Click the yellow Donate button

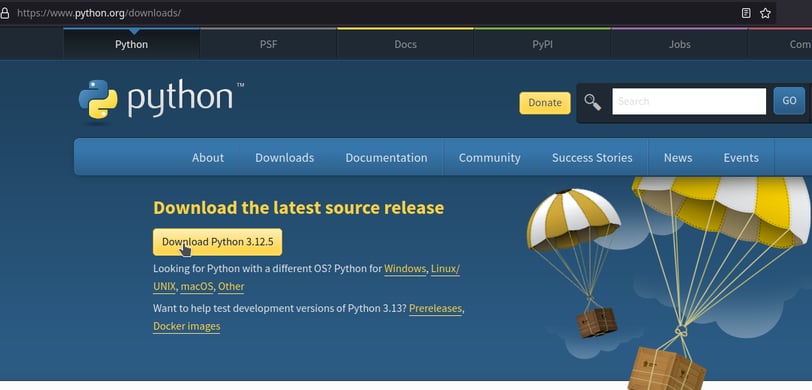[545, 103]
